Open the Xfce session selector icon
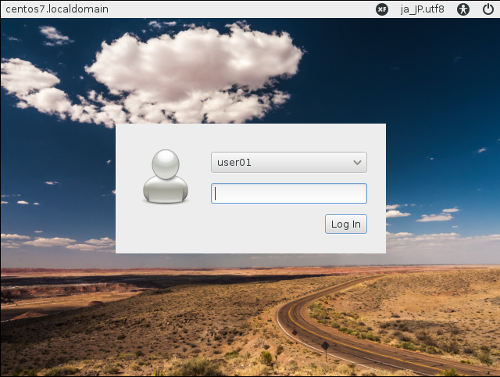This screenshot has height=377, width=500. tap(382, 9)
